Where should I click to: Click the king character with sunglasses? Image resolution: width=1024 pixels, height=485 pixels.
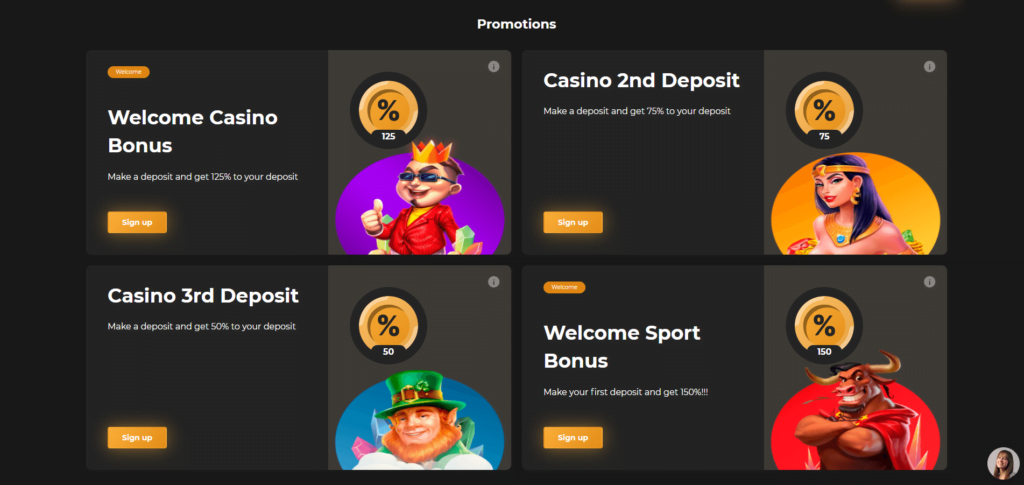[x=420, y=200]
